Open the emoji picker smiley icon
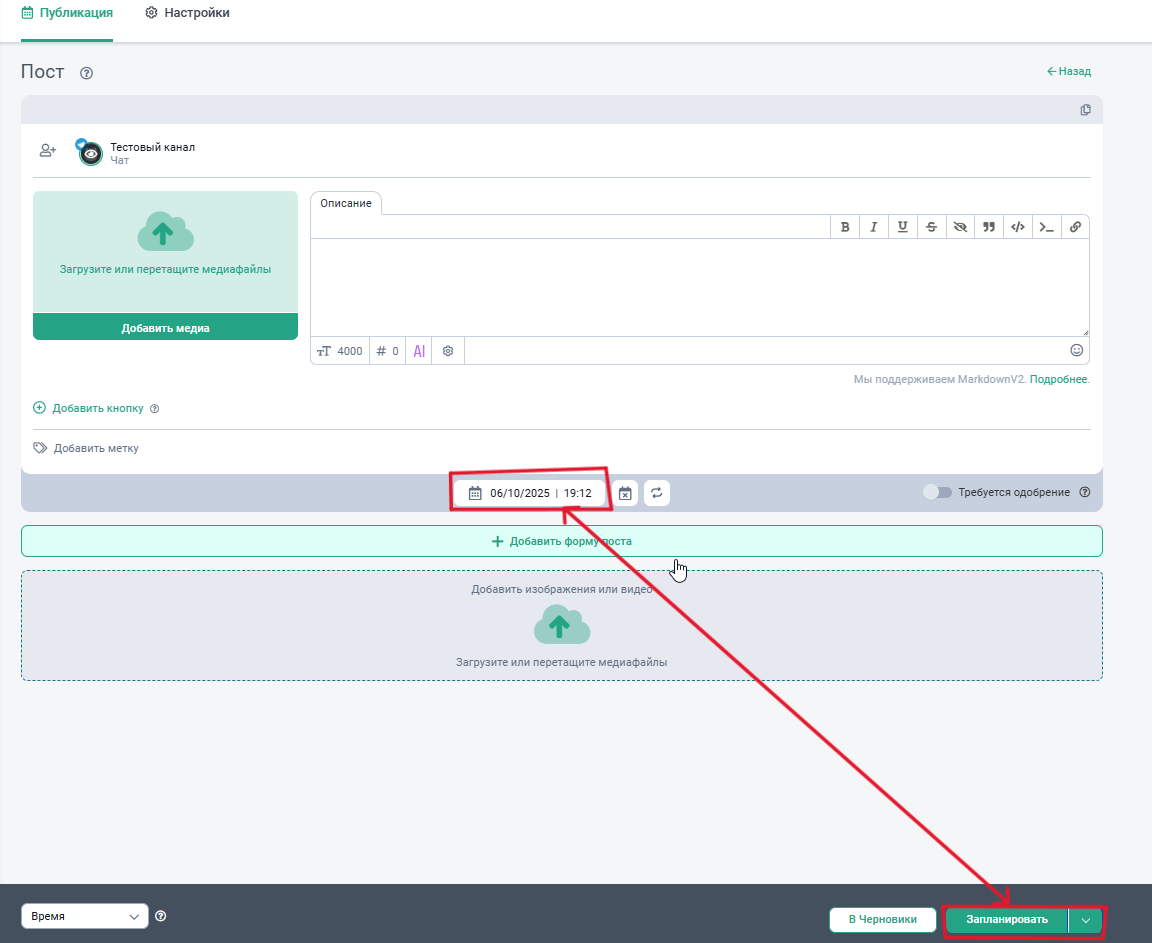The width and height of the screenshot is (1152, 943). [1076, 351]
